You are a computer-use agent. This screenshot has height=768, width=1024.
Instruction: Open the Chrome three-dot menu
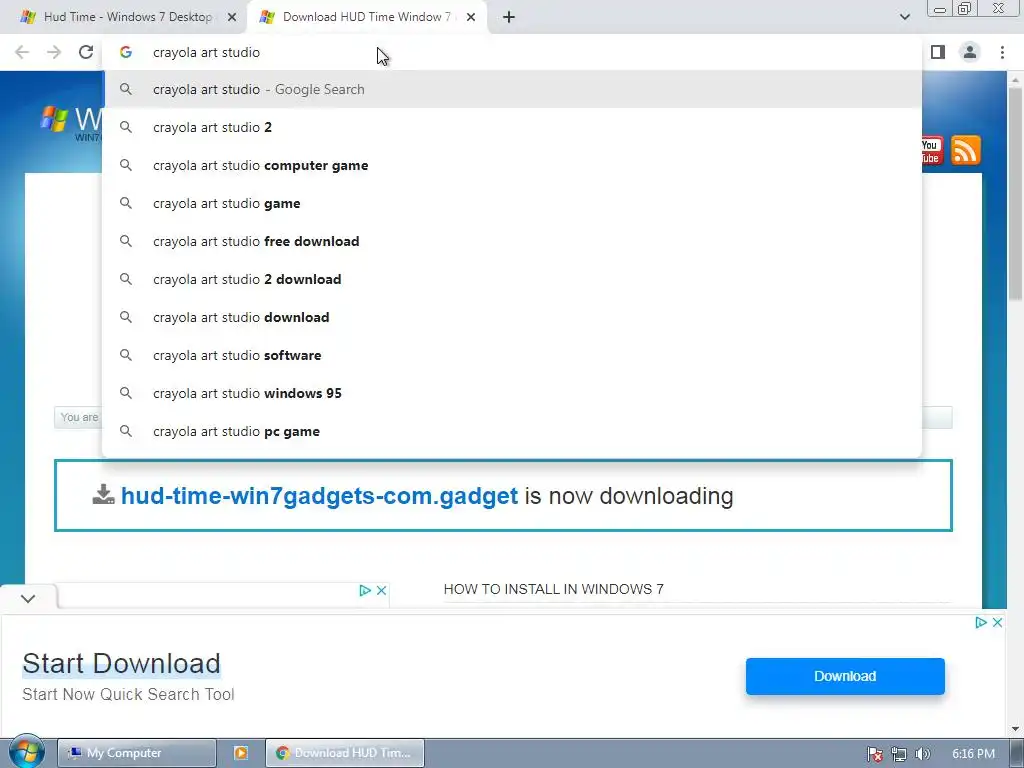pos(1002,52)
